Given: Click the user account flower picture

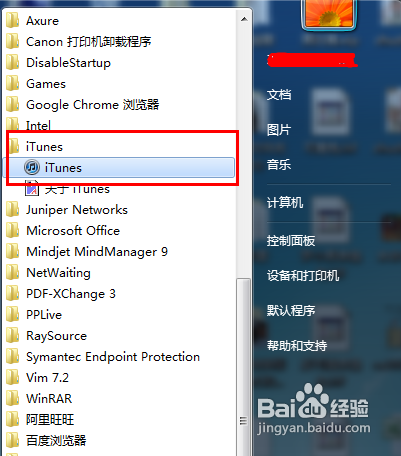Looking at the screenshot, I should point(329,14).
